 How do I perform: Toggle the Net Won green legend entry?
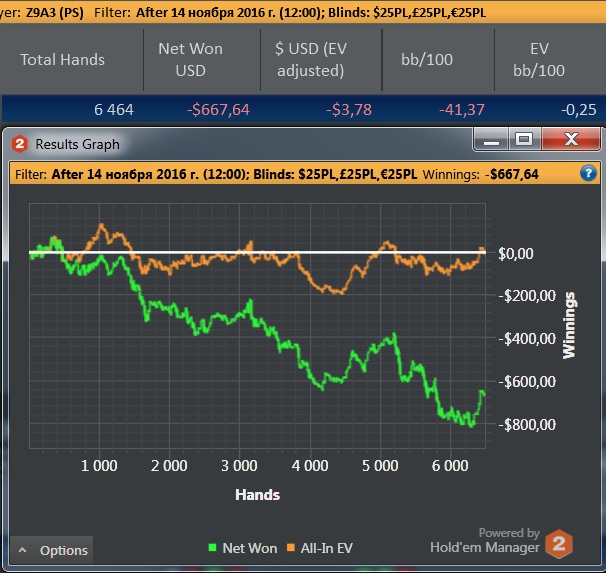(x=242, y=548)
